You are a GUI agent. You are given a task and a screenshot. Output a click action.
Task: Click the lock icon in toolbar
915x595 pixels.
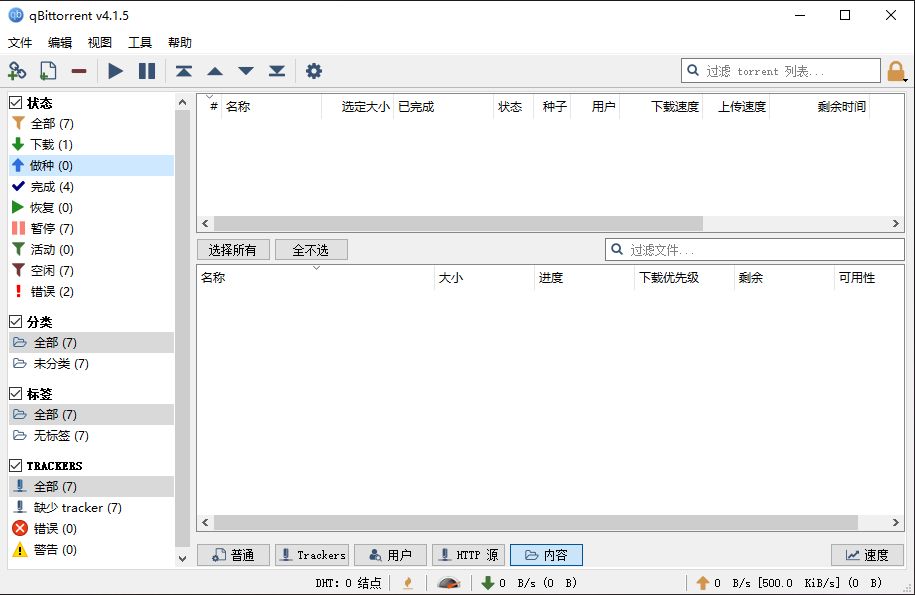click(x=895, y=71)
